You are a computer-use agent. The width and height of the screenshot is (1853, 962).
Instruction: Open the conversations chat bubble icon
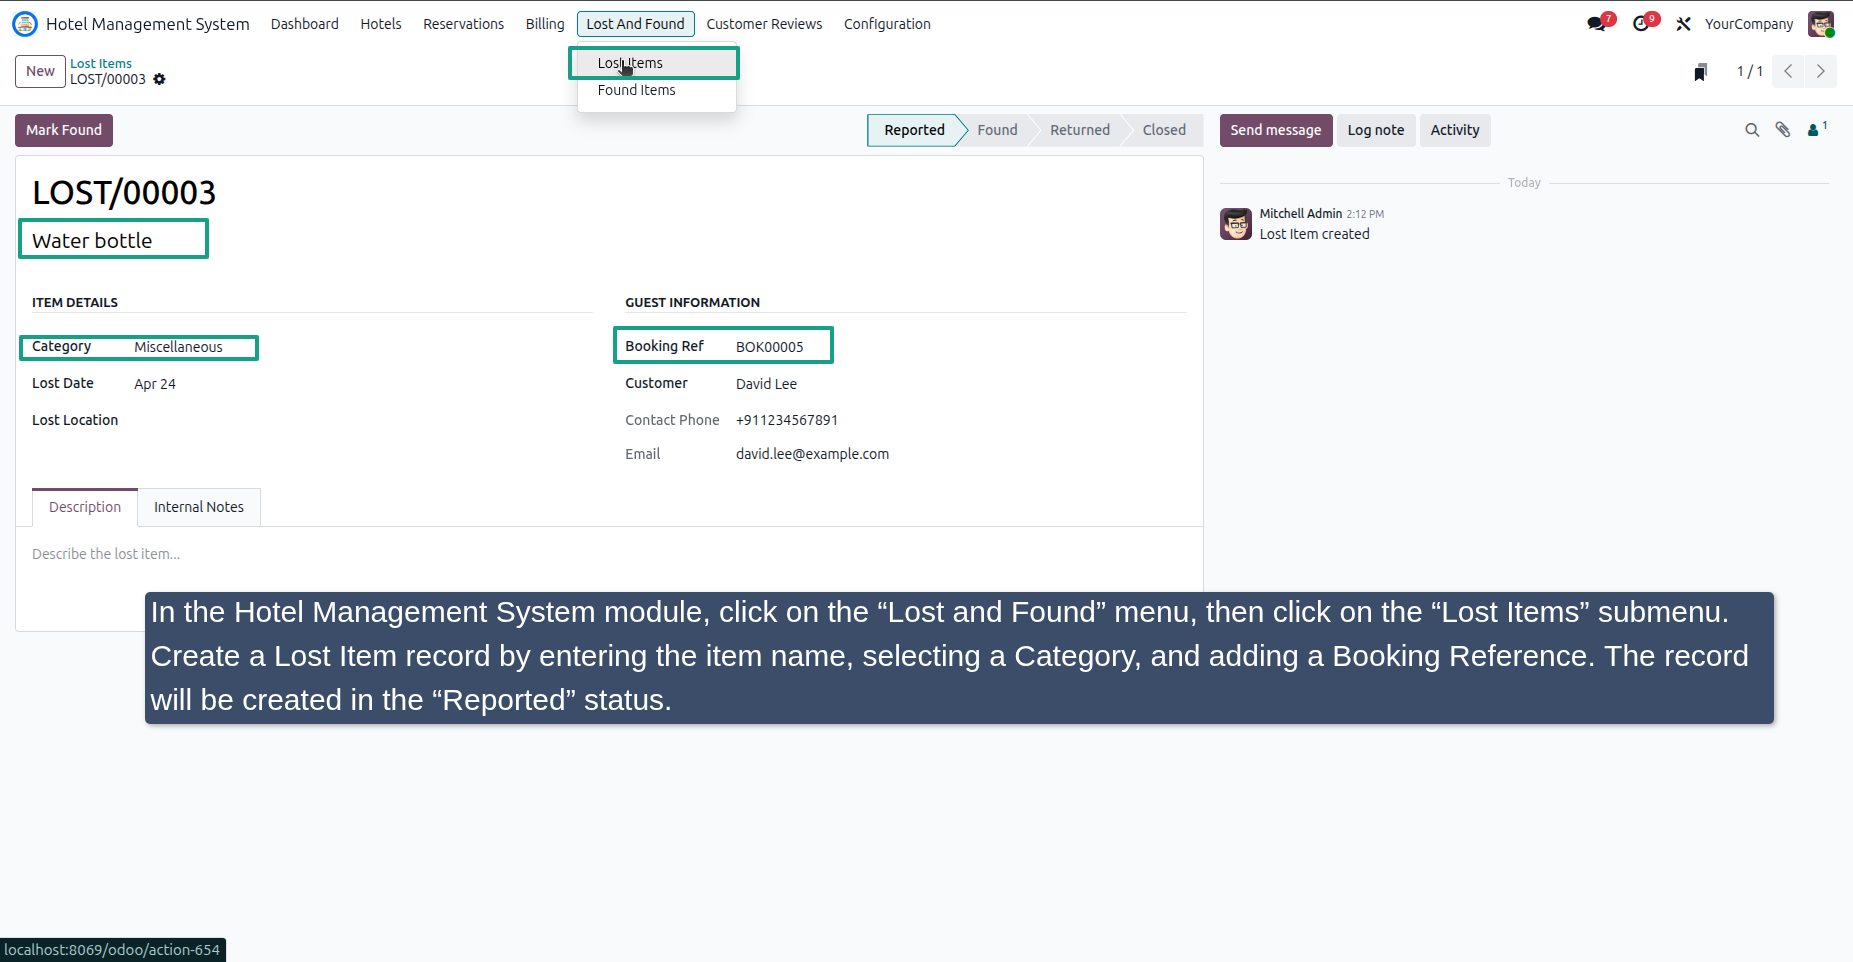point(1596,24)
